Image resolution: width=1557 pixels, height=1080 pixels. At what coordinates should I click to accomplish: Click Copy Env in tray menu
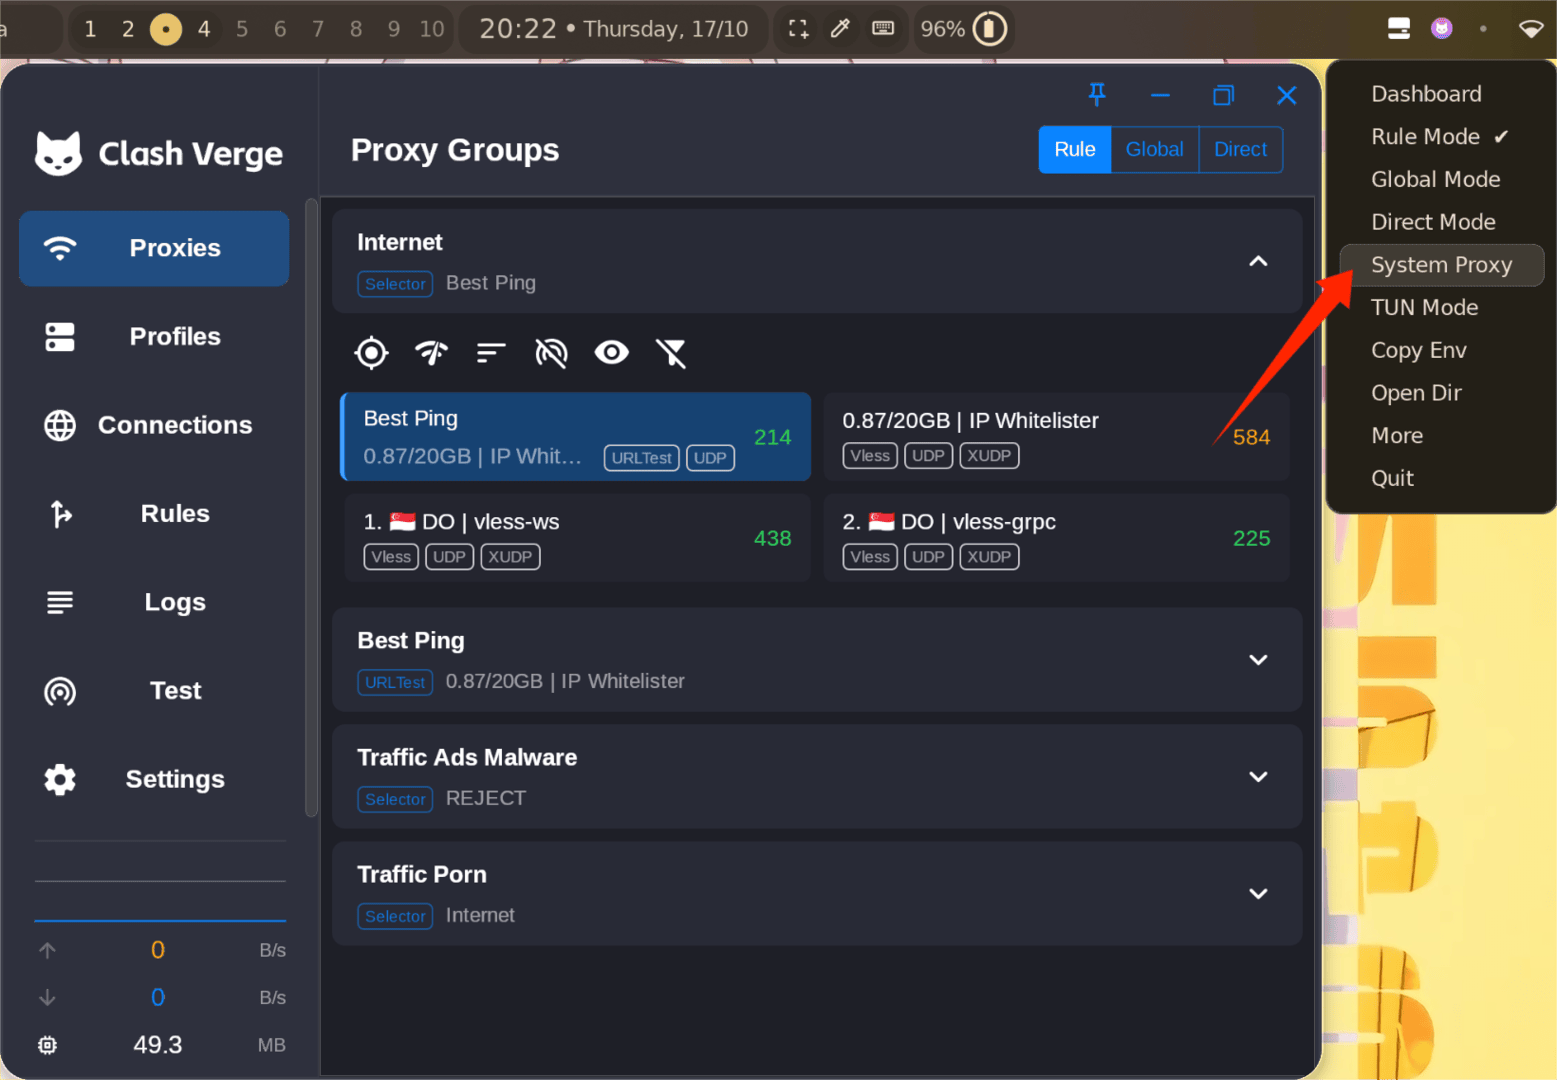coord(1441,350)
